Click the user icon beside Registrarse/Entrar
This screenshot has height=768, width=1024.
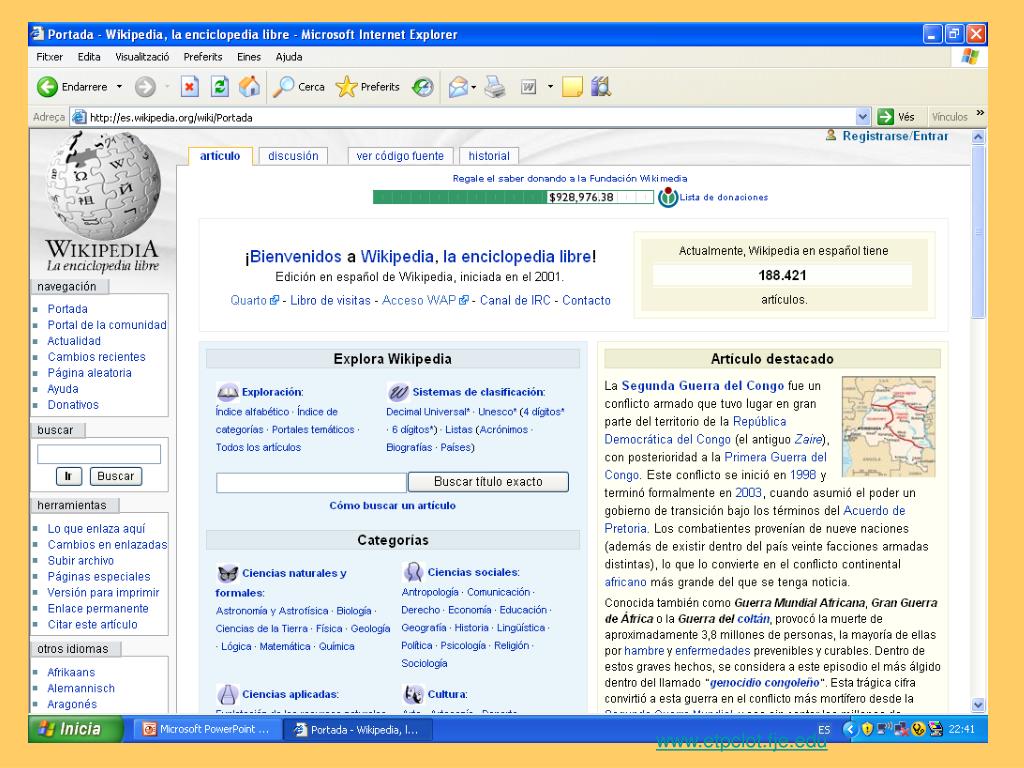(831, 135)
